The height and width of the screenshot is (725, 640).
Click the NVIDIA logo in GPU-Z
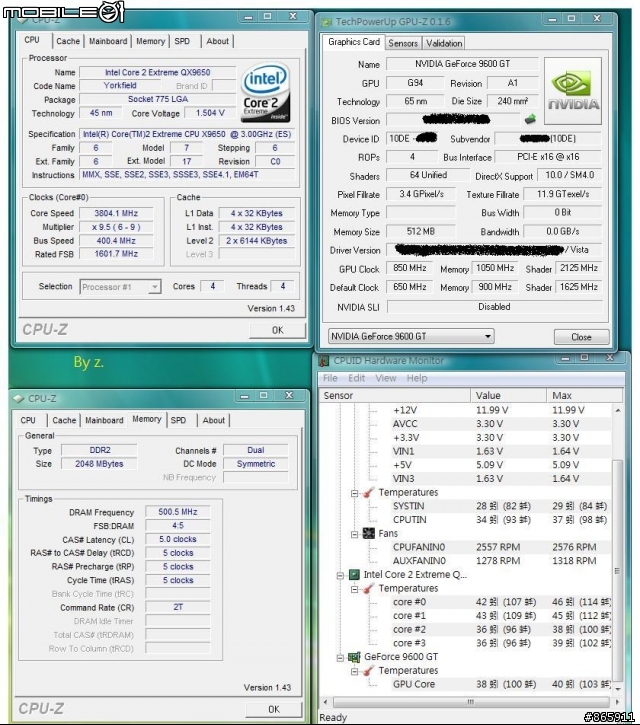(x=573, y=91)
